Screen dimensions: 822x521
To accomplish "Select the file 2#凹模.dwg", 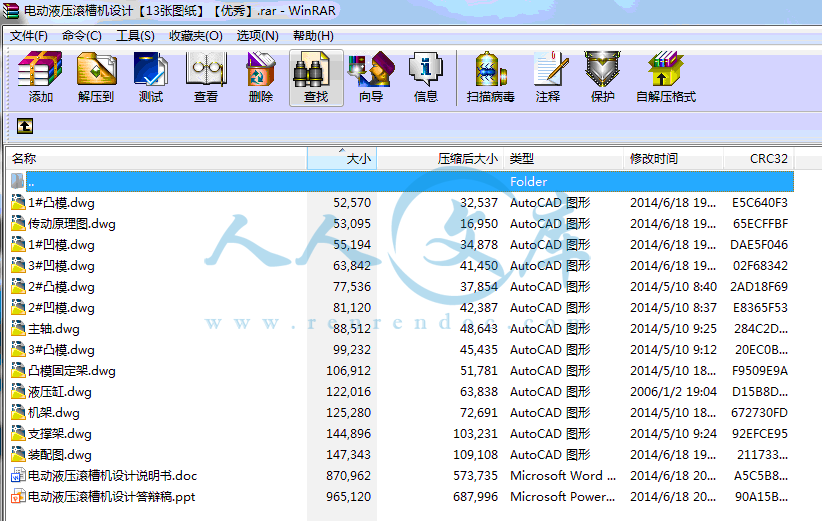I will 61,308.
